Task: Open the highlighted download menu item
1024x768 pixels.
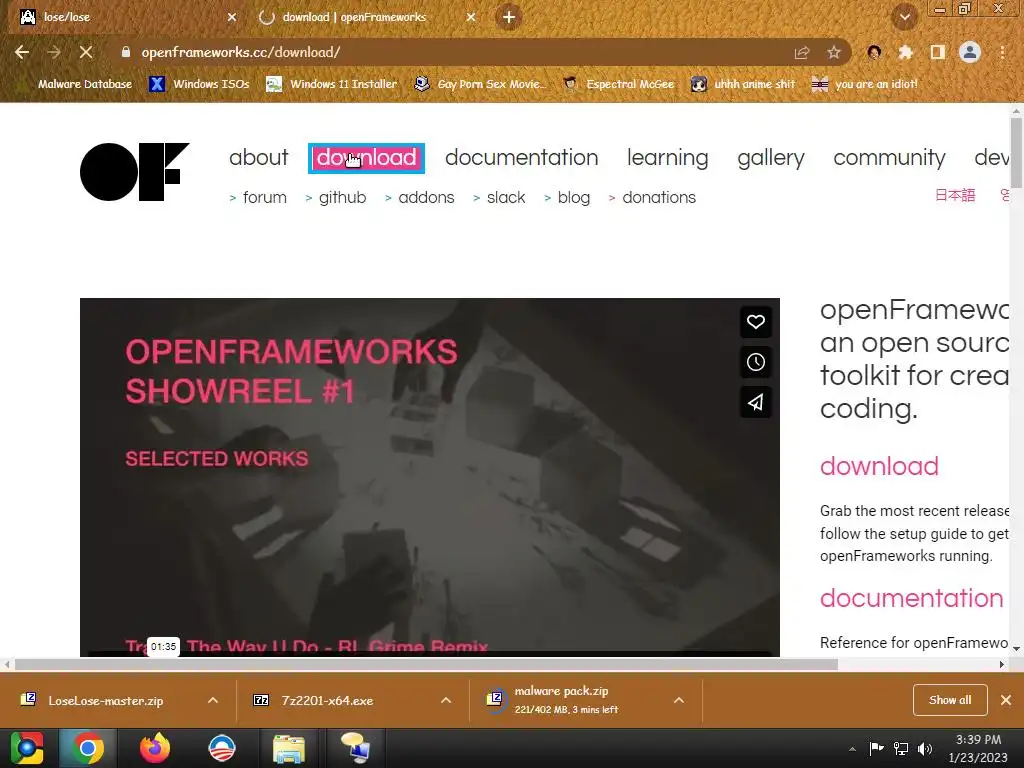Action: click(x=366, y=158)
